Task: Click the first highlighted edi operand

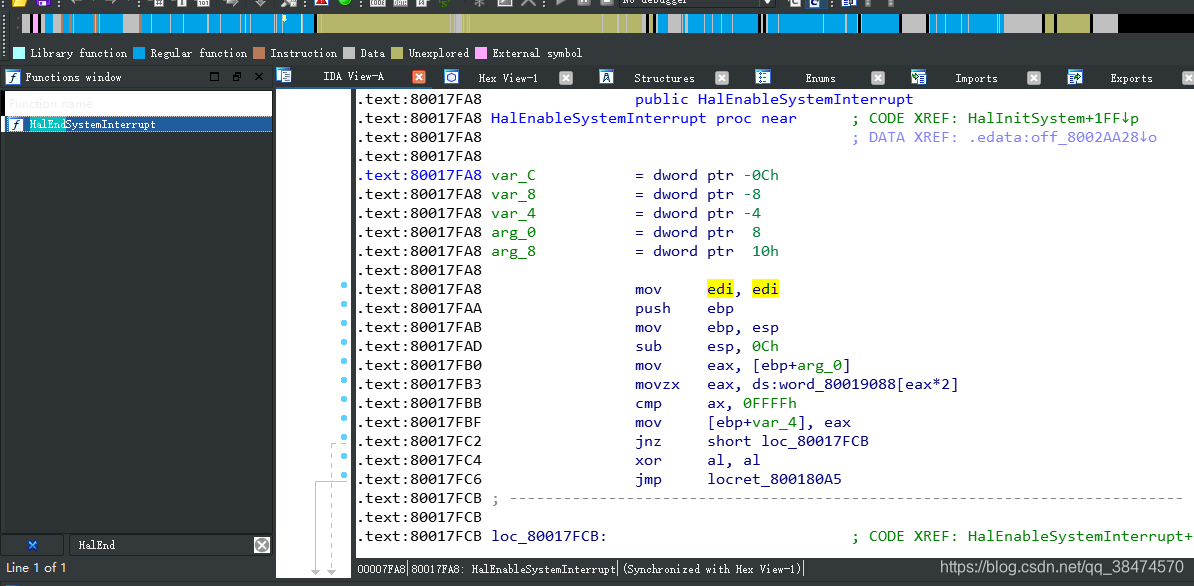Action: (x=720, y=289)
